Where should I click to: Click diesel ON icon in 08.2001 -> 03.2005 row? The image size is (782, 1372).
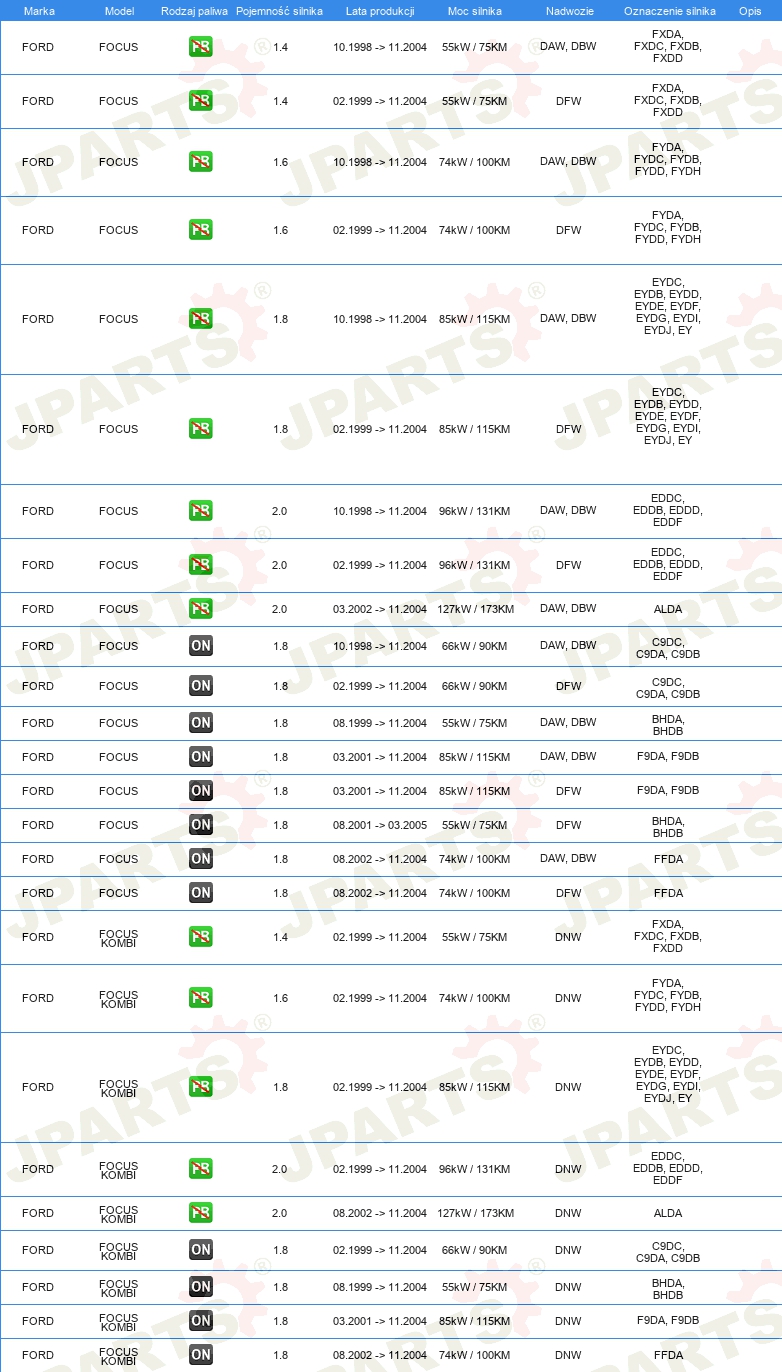[200, 825]
